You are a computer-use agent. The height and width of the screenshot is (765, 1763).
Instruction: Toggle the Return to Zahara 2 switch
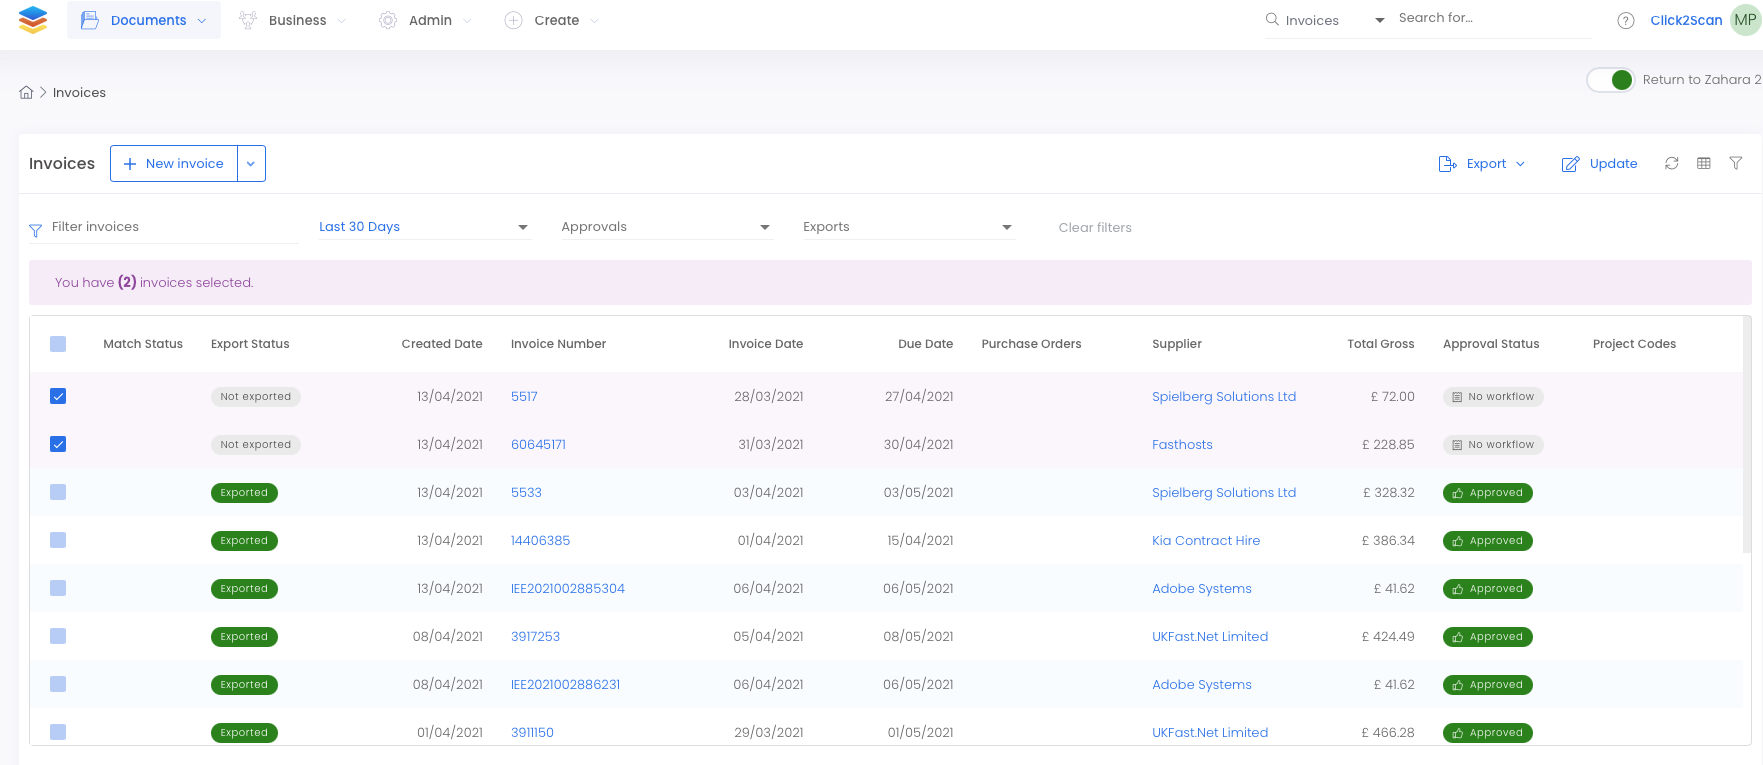(x=1611, y=80)
